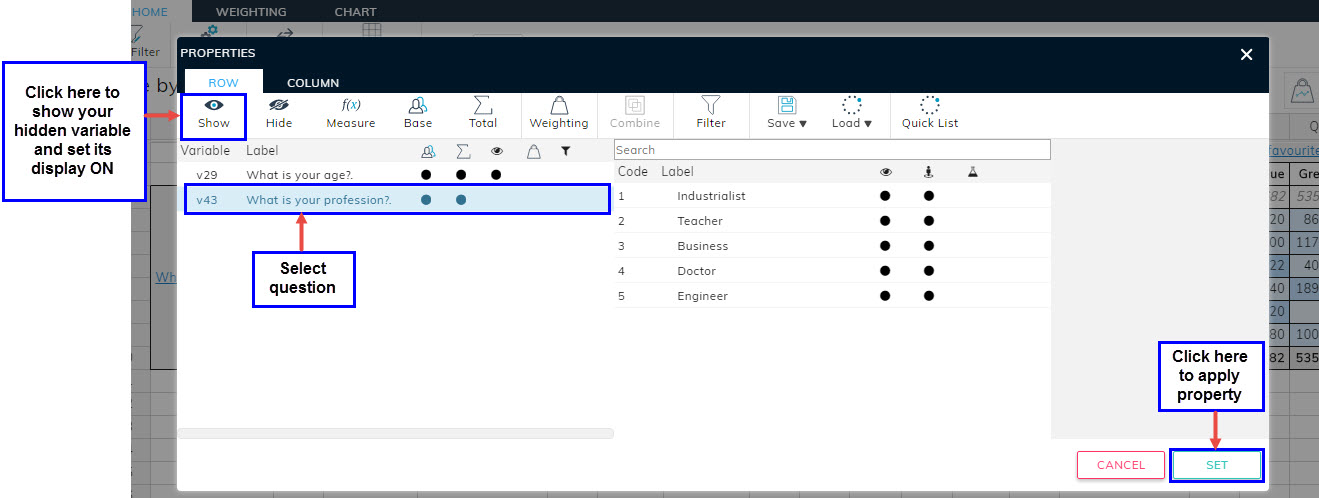Toggle base dot for v29 age variable
Viewport: 1319px width, 498px height.
point(426,175)
